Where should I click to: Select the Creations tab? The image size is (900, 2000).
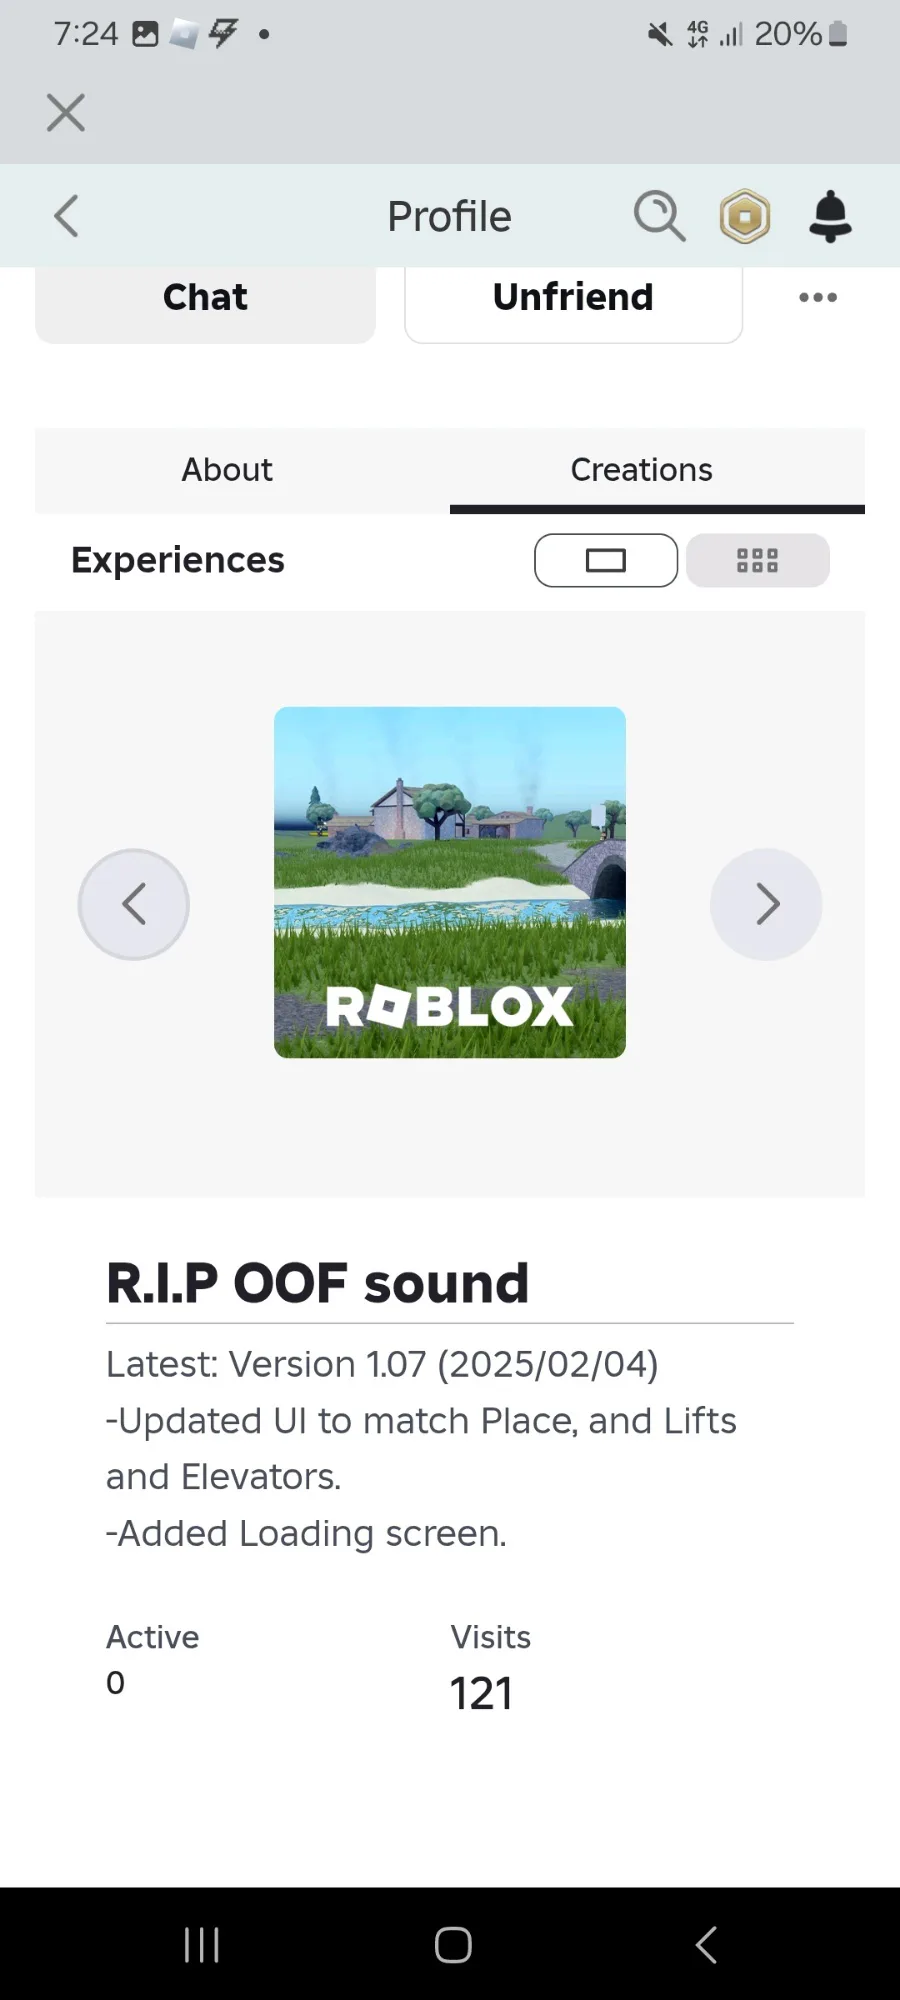(642, 470)
